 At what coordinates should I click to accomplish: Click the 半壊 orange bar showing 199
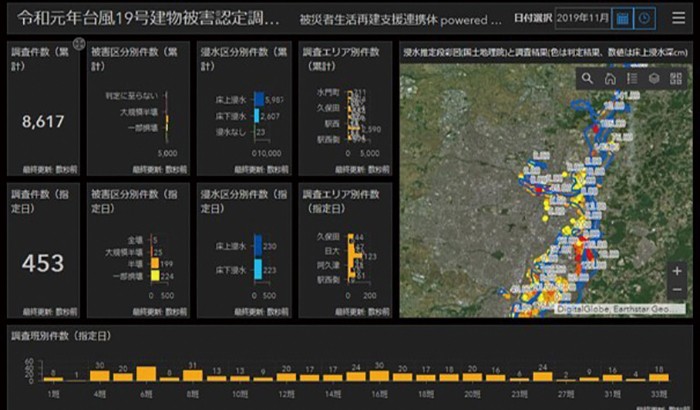coord(154,262)
